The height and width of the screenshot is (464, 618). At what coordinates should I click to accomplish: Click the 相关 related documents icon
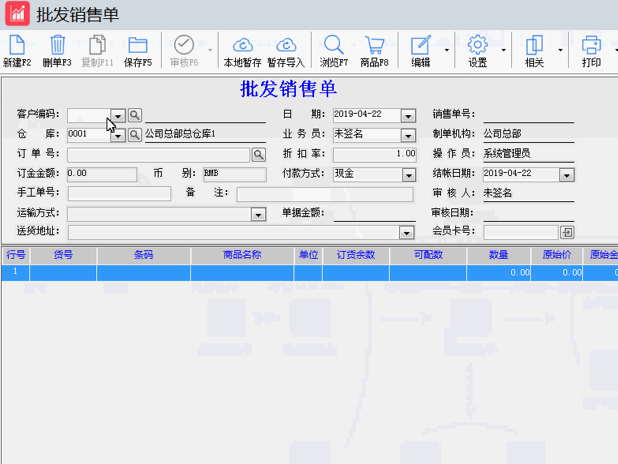(534, 45)
